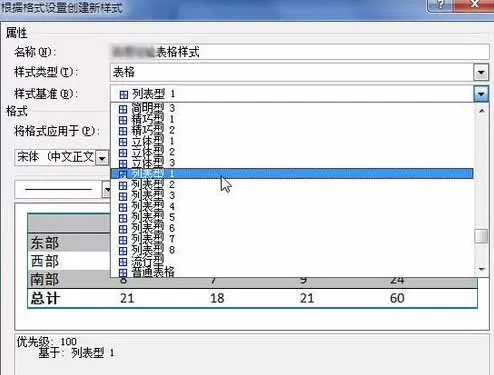494x375 pixels.
Task: Click the 60 total cell in preview
Action: (397, 298)
